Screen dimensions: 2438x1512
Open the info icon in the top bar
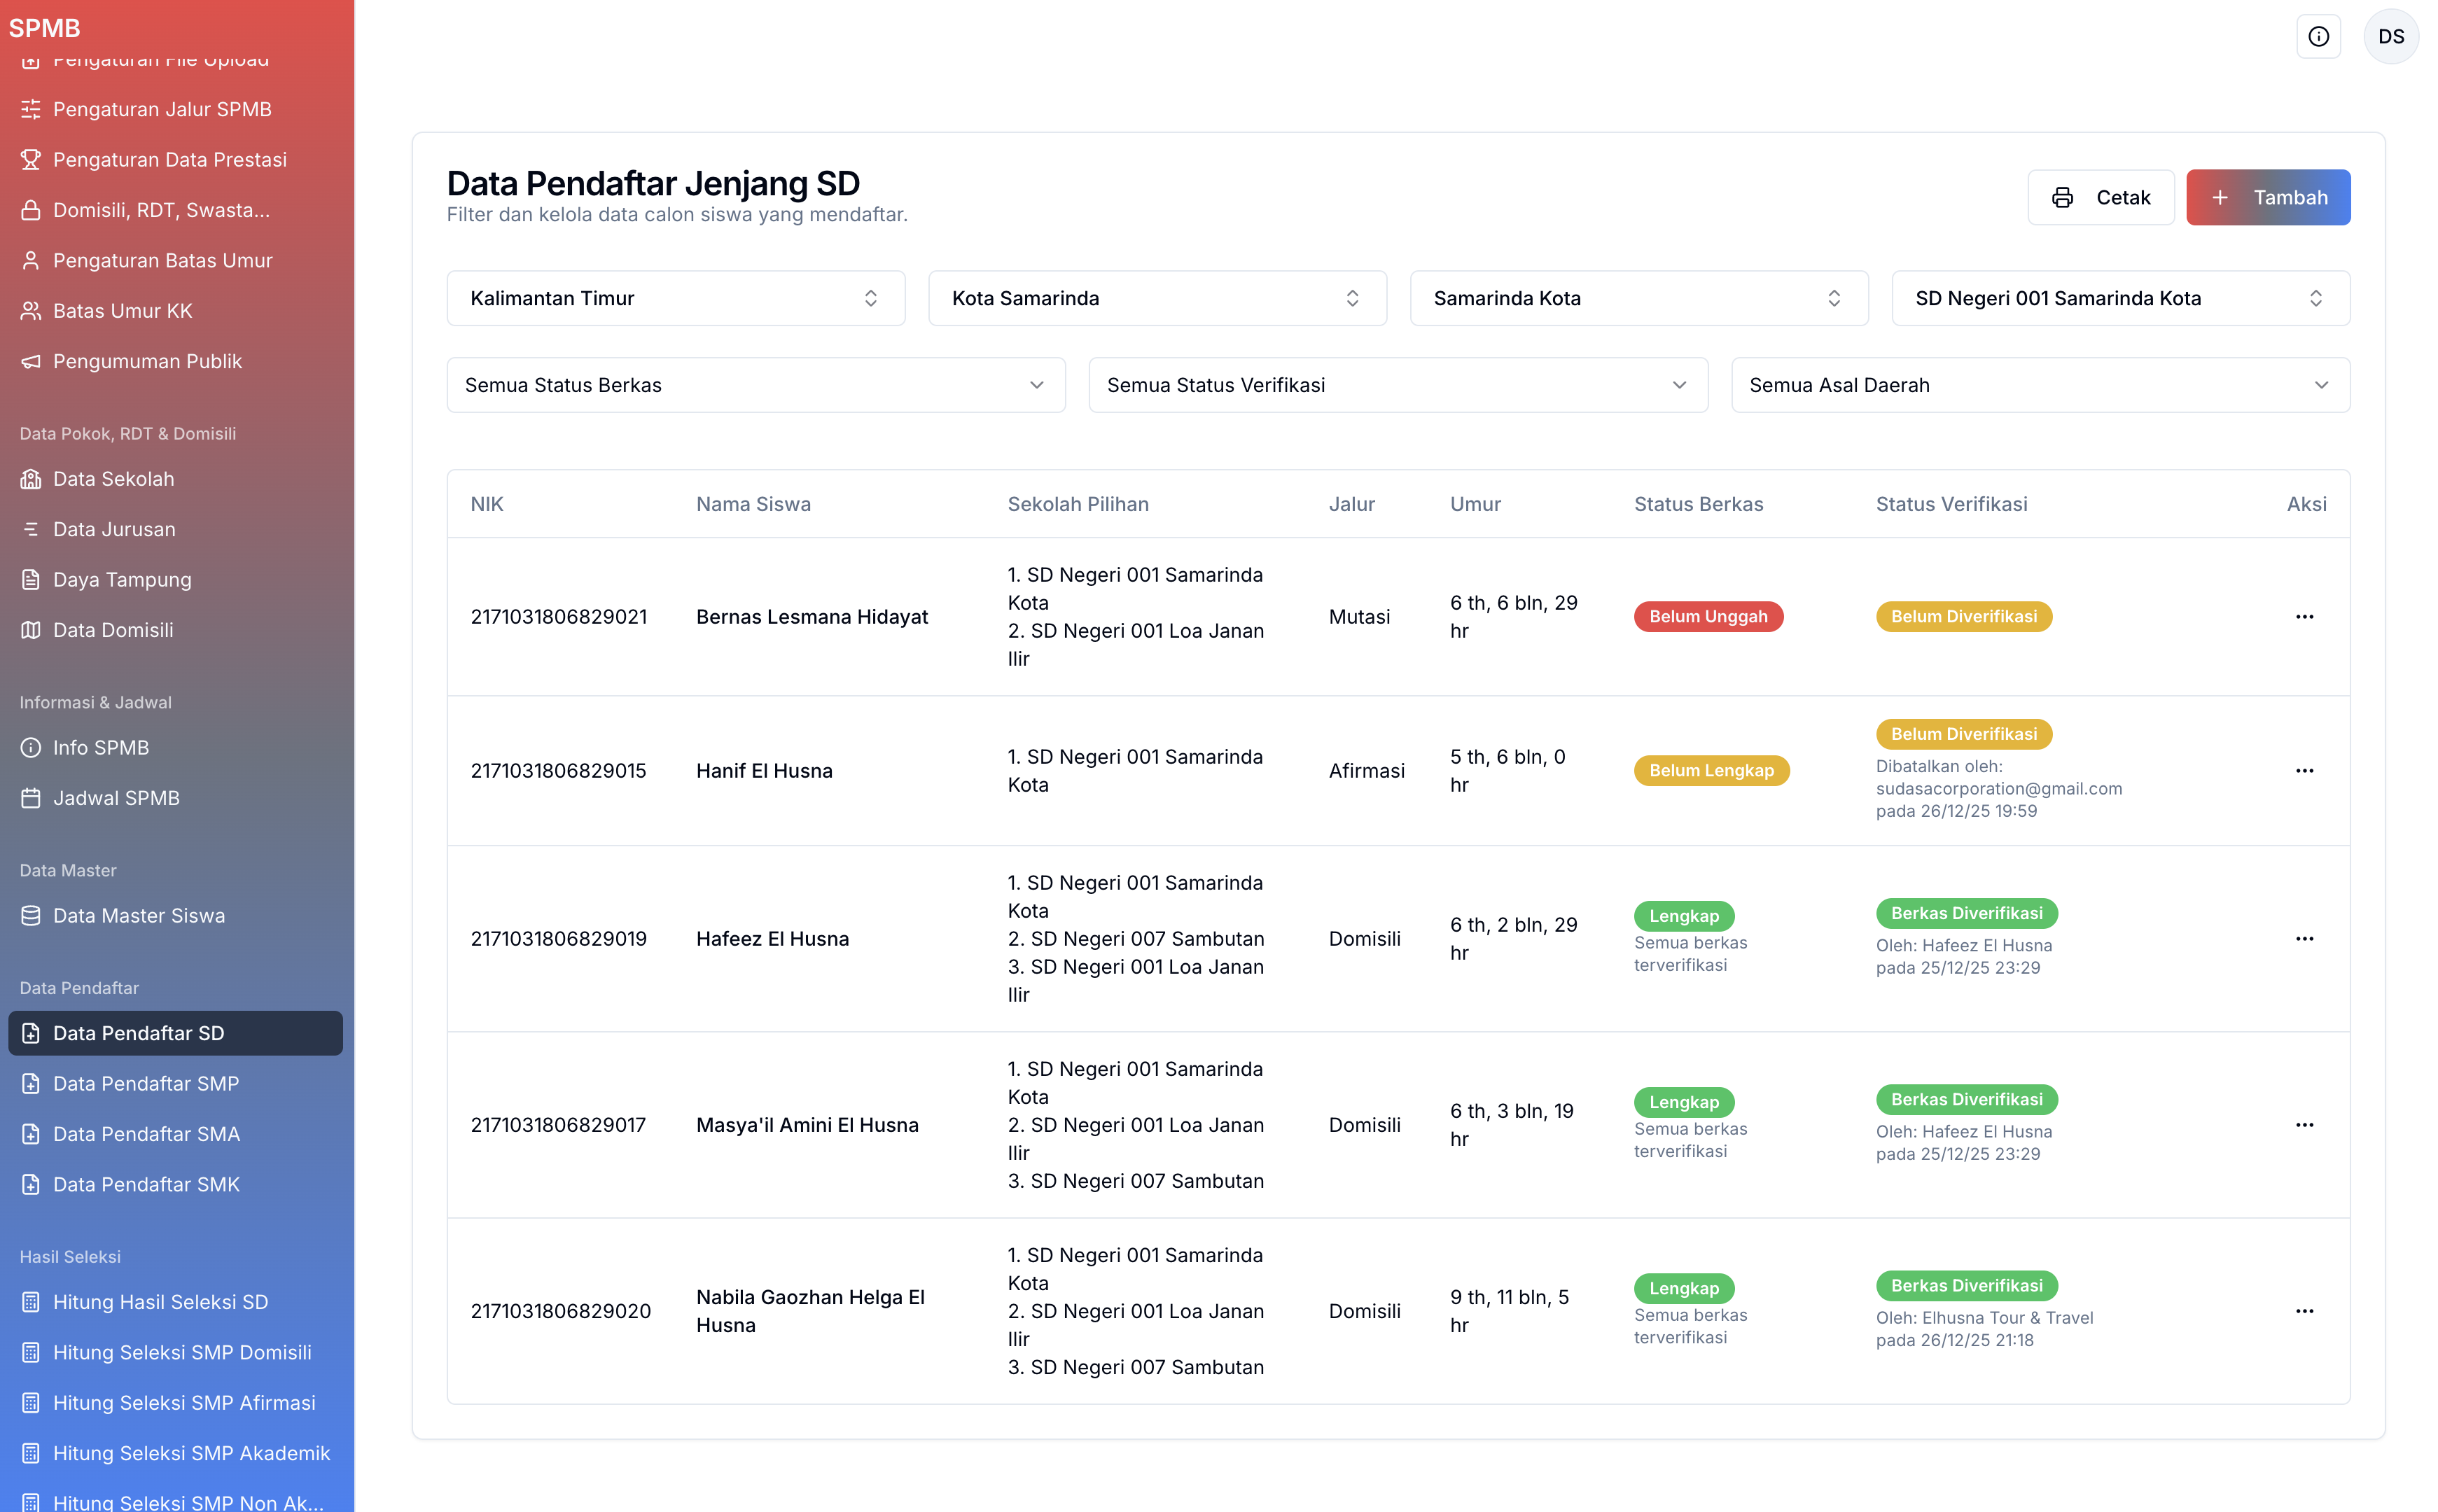2319,36
